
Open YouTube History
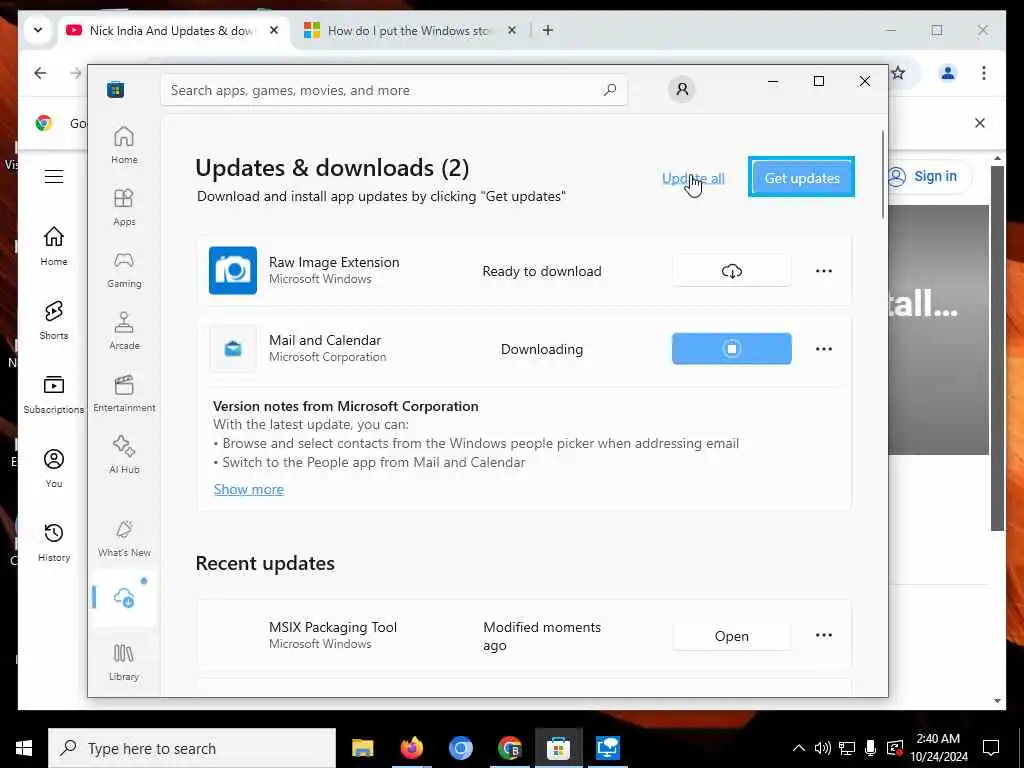point(54,543)
